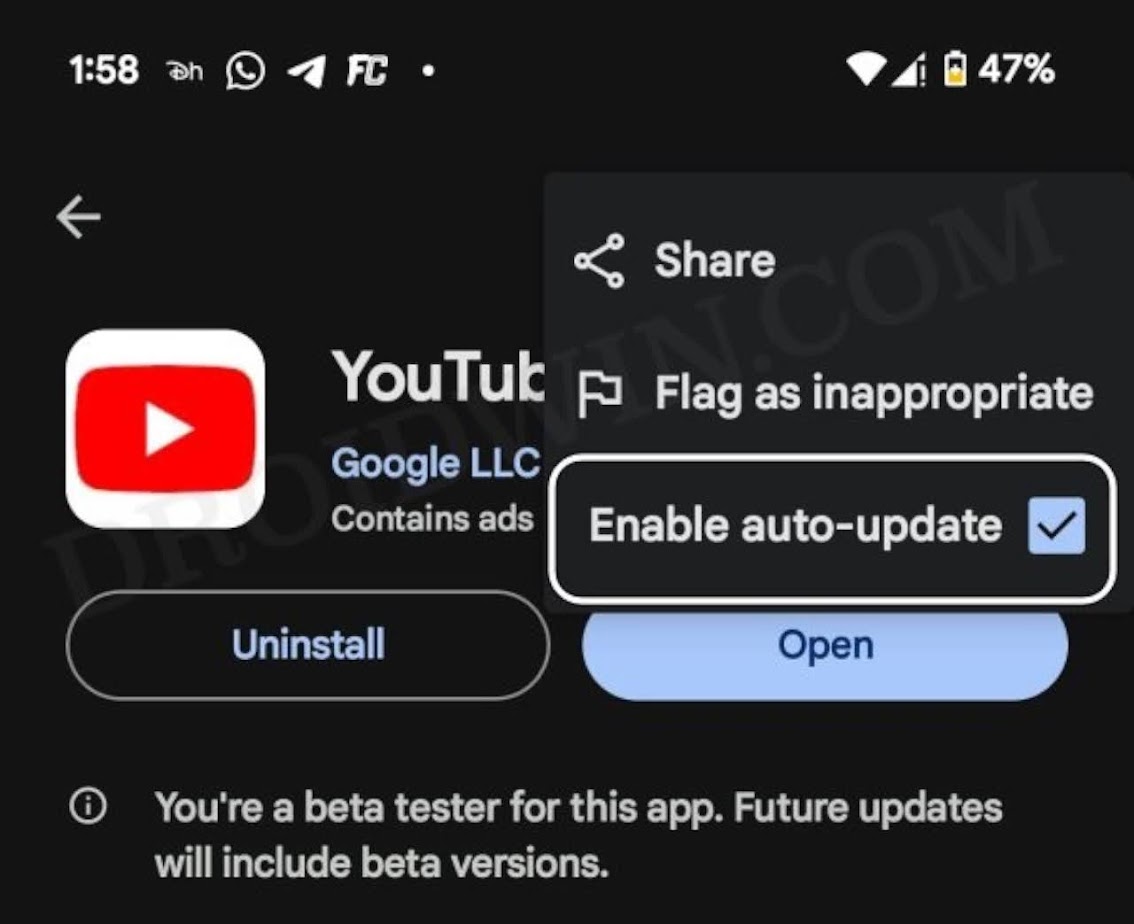The image size is (1134, 924).
Task: Click the Share icon in menu
Action: tap(599, 261)
